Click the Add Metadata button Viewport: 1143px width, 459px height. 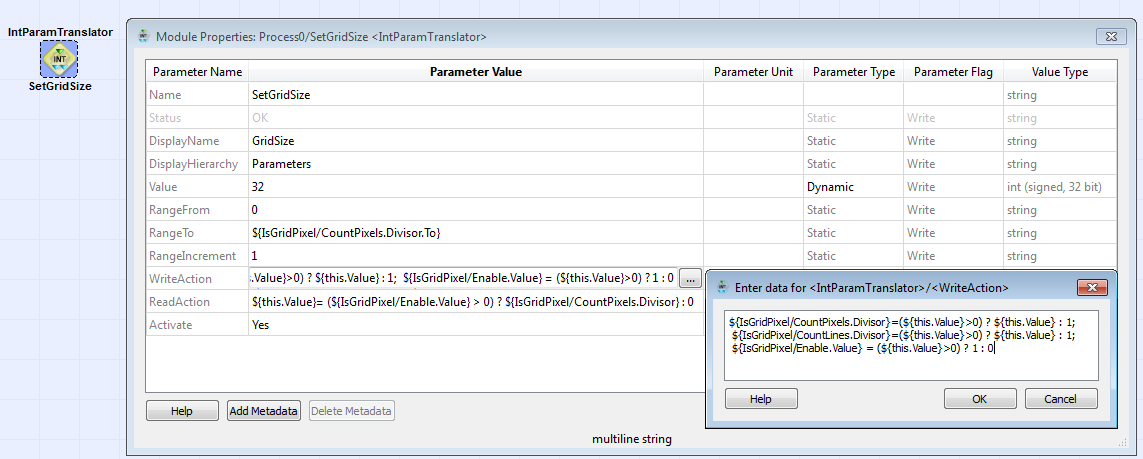click(x=263, y=411)
